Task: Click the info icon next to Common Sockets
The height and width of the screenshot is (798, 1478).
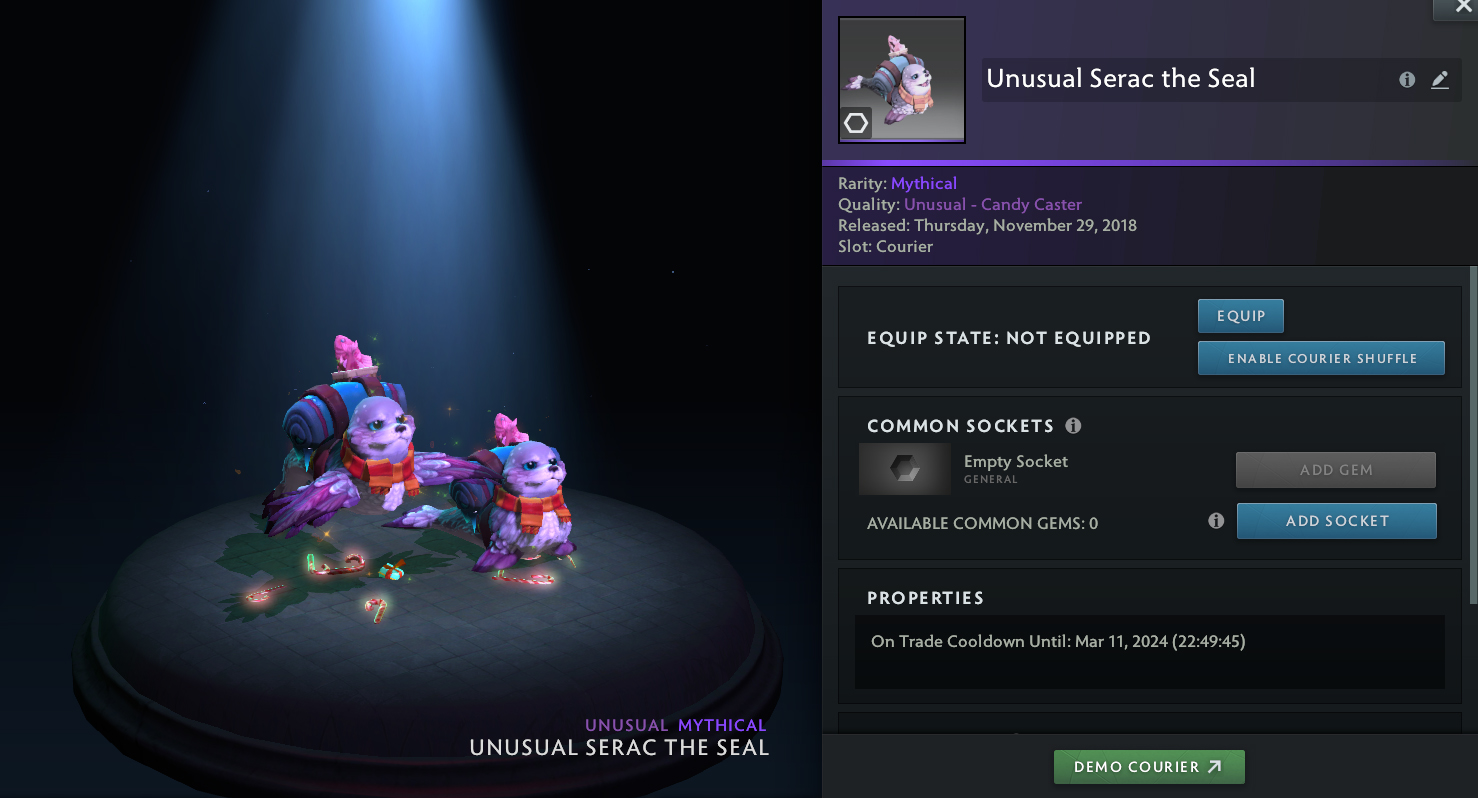Action: click(x=1073, y=426)
